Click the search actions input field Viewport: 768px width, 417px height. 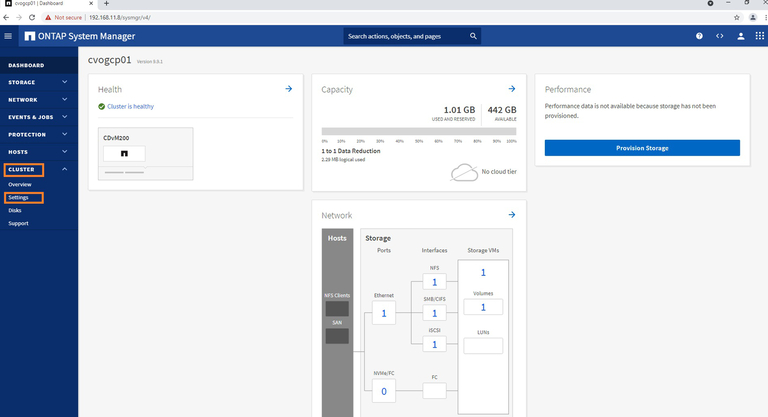pyautogui.click(x=405, y=37)
